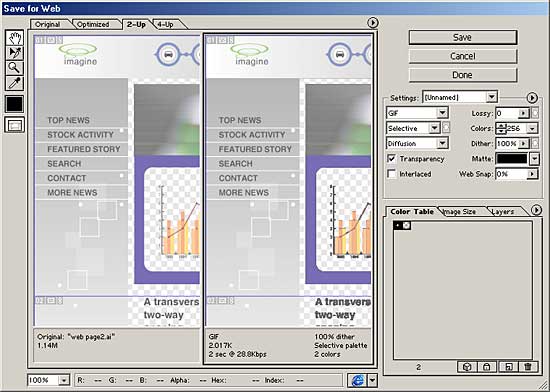
Task: Toggle slices visibility icon
Action: tap(15, 125)
